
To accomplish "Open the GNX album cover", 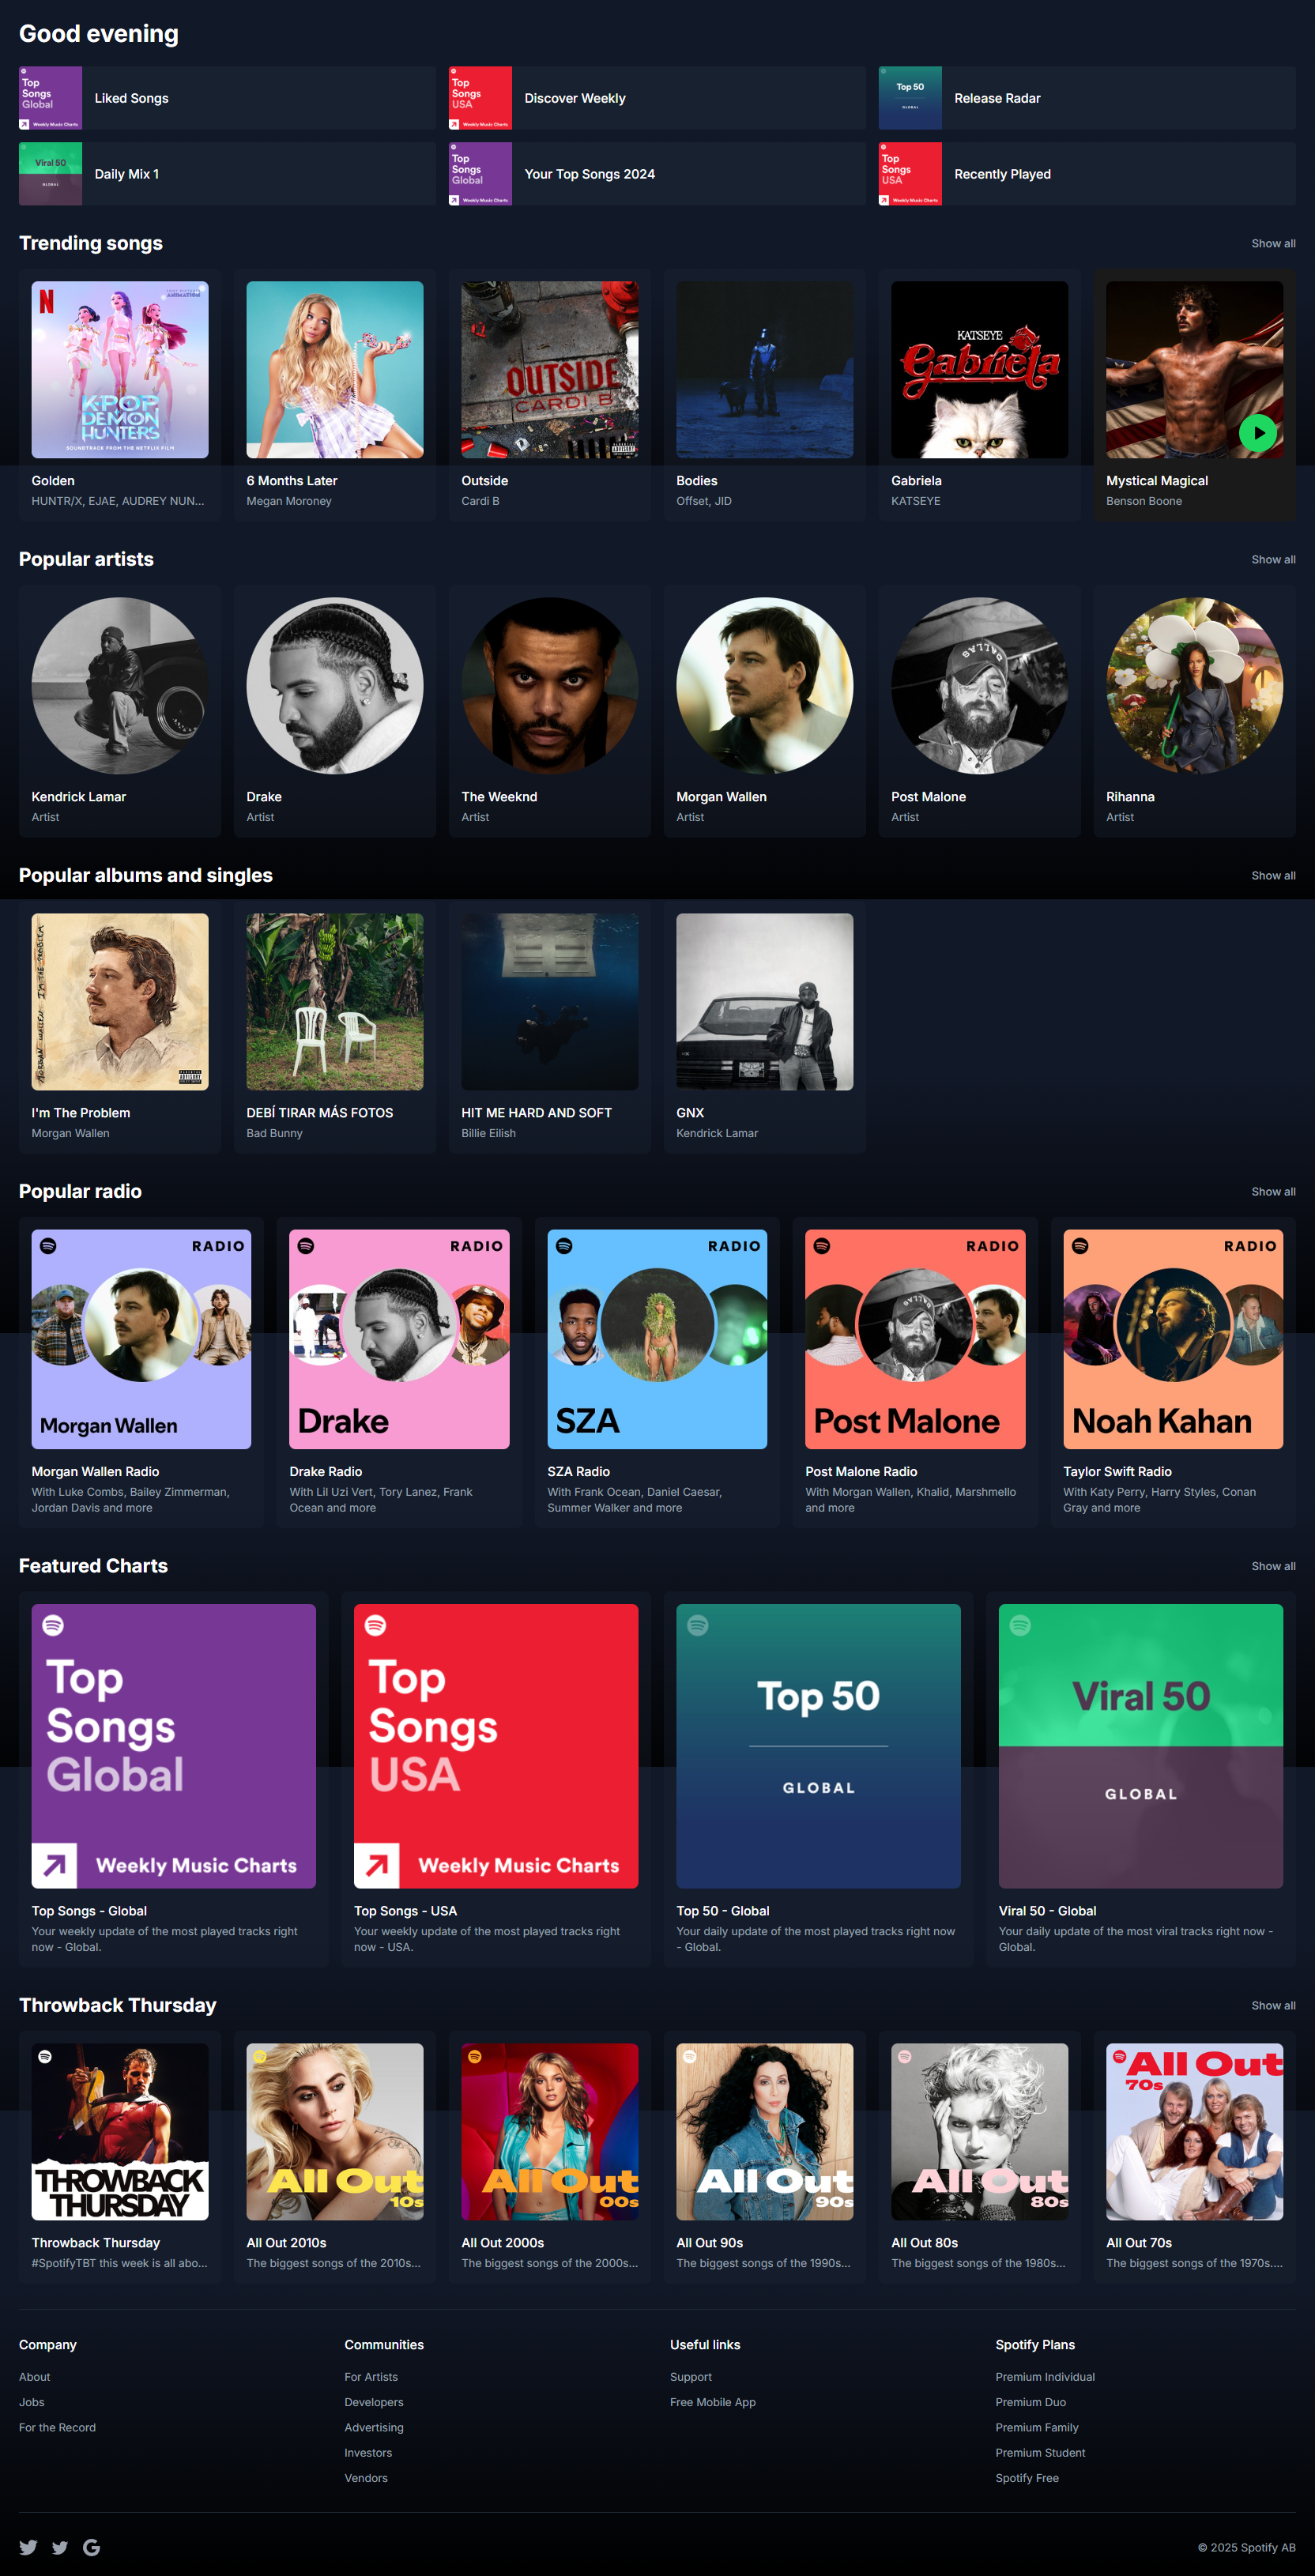I will 765,1002.
